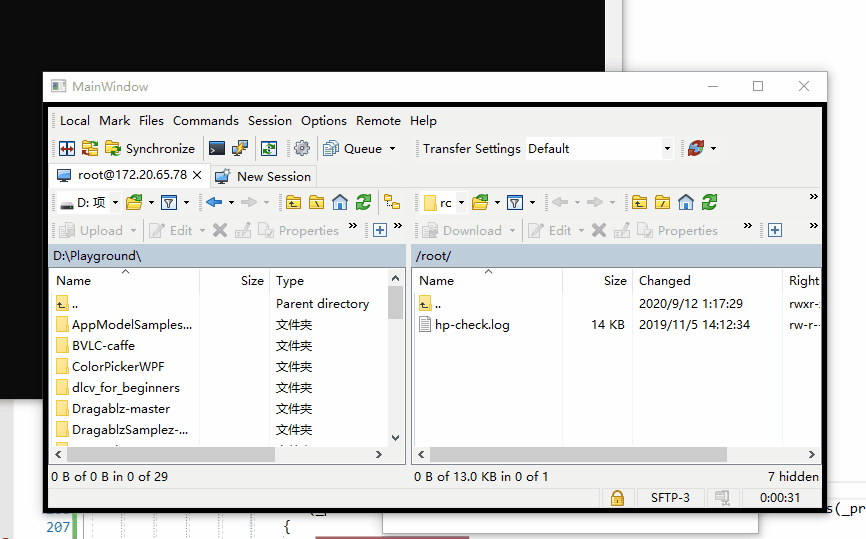Open in PuTTY icon

click(x=239, y=149)
